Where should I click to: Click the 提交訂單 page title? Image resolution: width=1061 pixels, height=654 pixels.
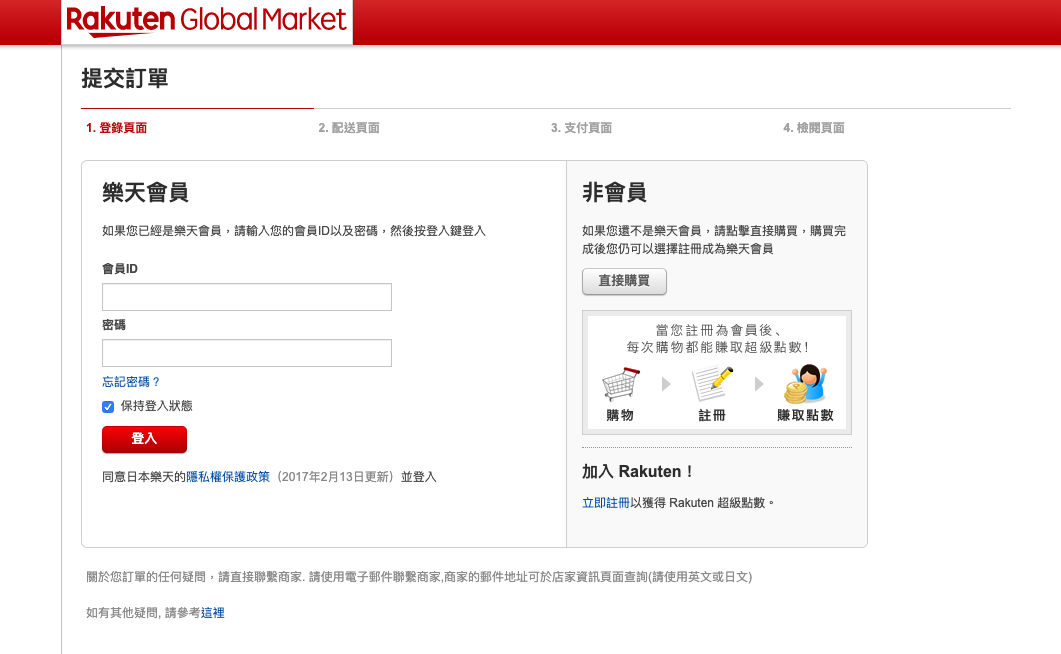[x=125, y=78]
